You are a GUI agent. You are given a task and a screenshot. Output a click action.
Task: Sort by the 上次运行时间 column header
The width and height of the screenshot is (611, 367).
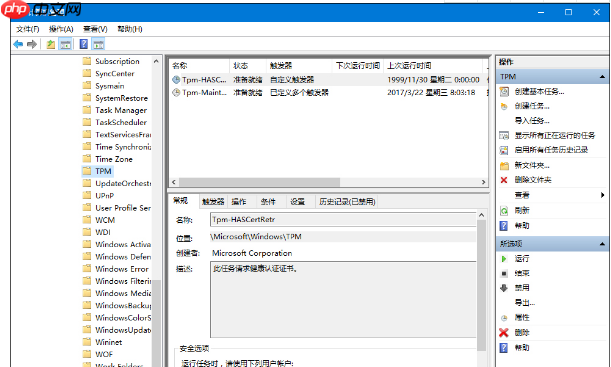434,66
